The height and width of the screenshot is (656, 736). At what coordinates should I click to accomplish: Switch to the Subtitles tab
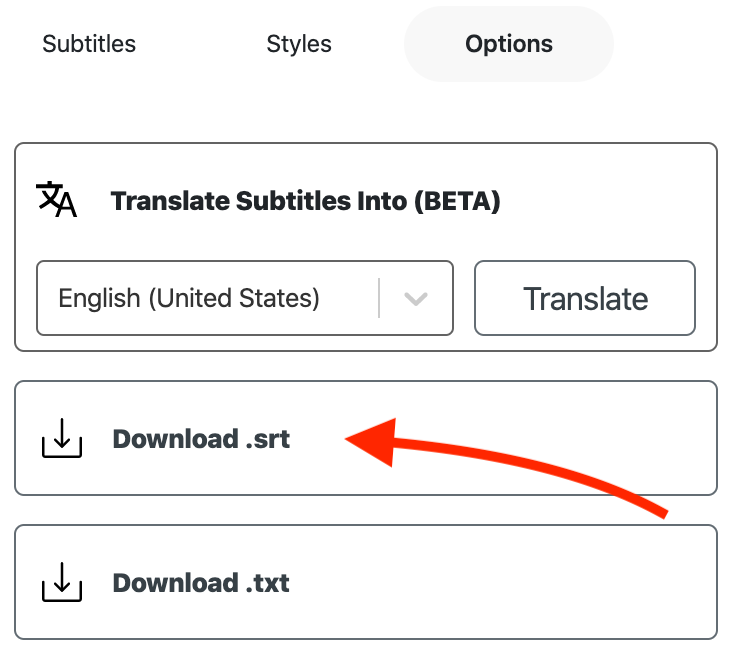(89, 44)
